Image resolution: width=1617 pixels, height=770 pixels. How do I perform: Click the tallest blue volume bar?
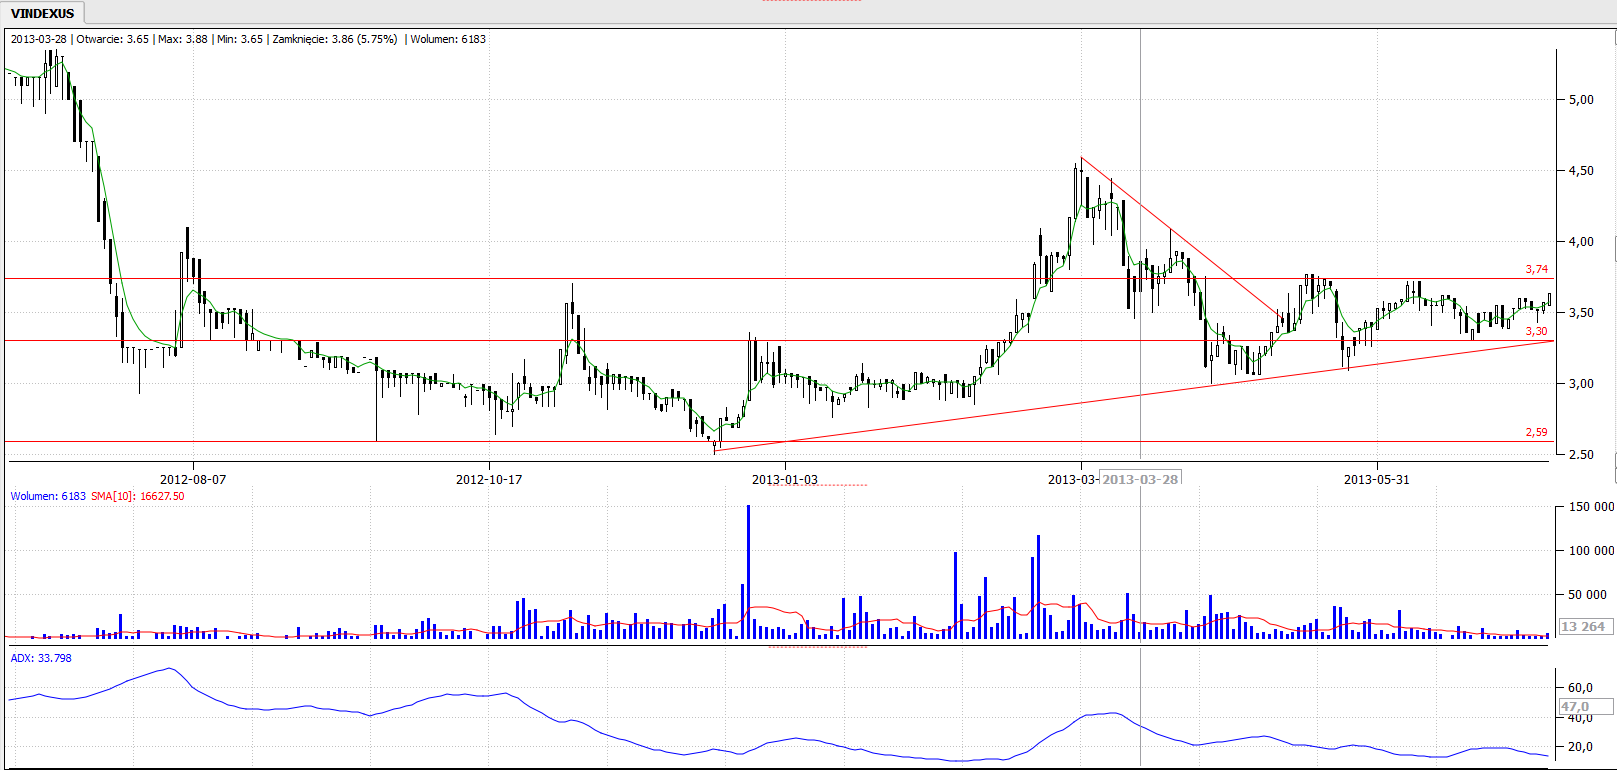coord(748,572)
